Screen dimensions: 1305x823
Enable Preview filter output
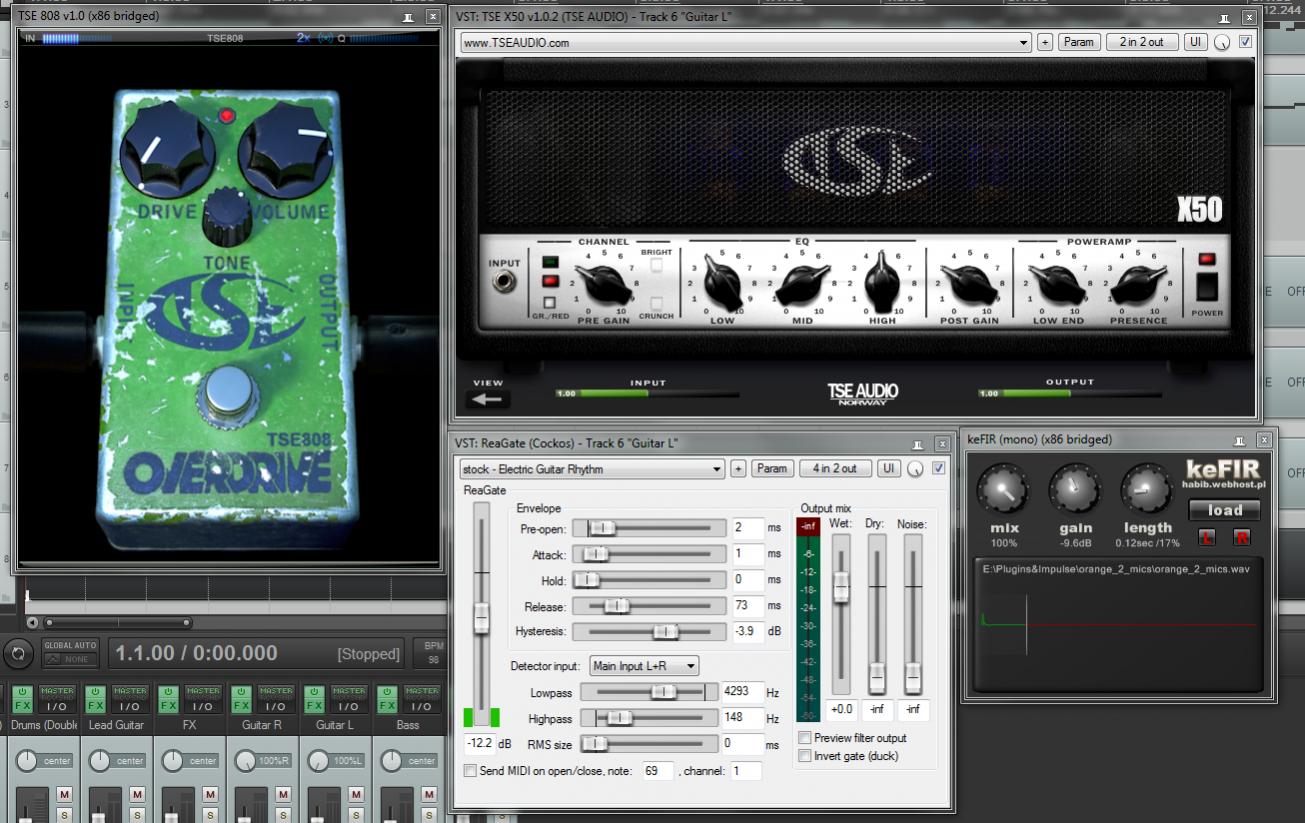pos(805,738)
